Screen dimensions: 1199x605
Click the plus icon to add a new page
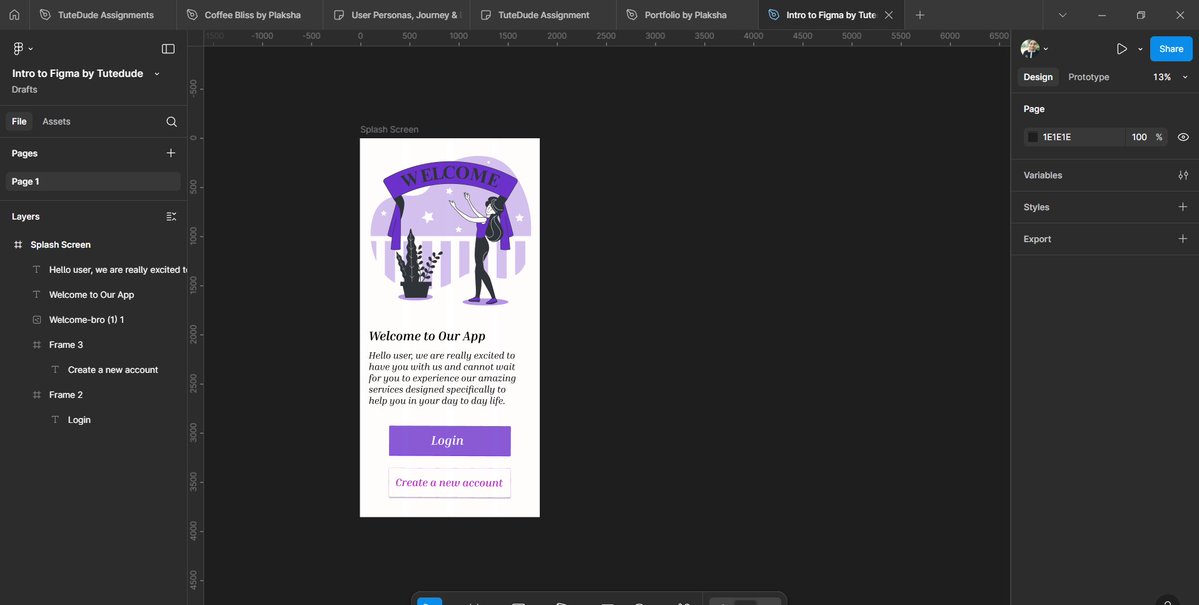(x=170, y=152)
